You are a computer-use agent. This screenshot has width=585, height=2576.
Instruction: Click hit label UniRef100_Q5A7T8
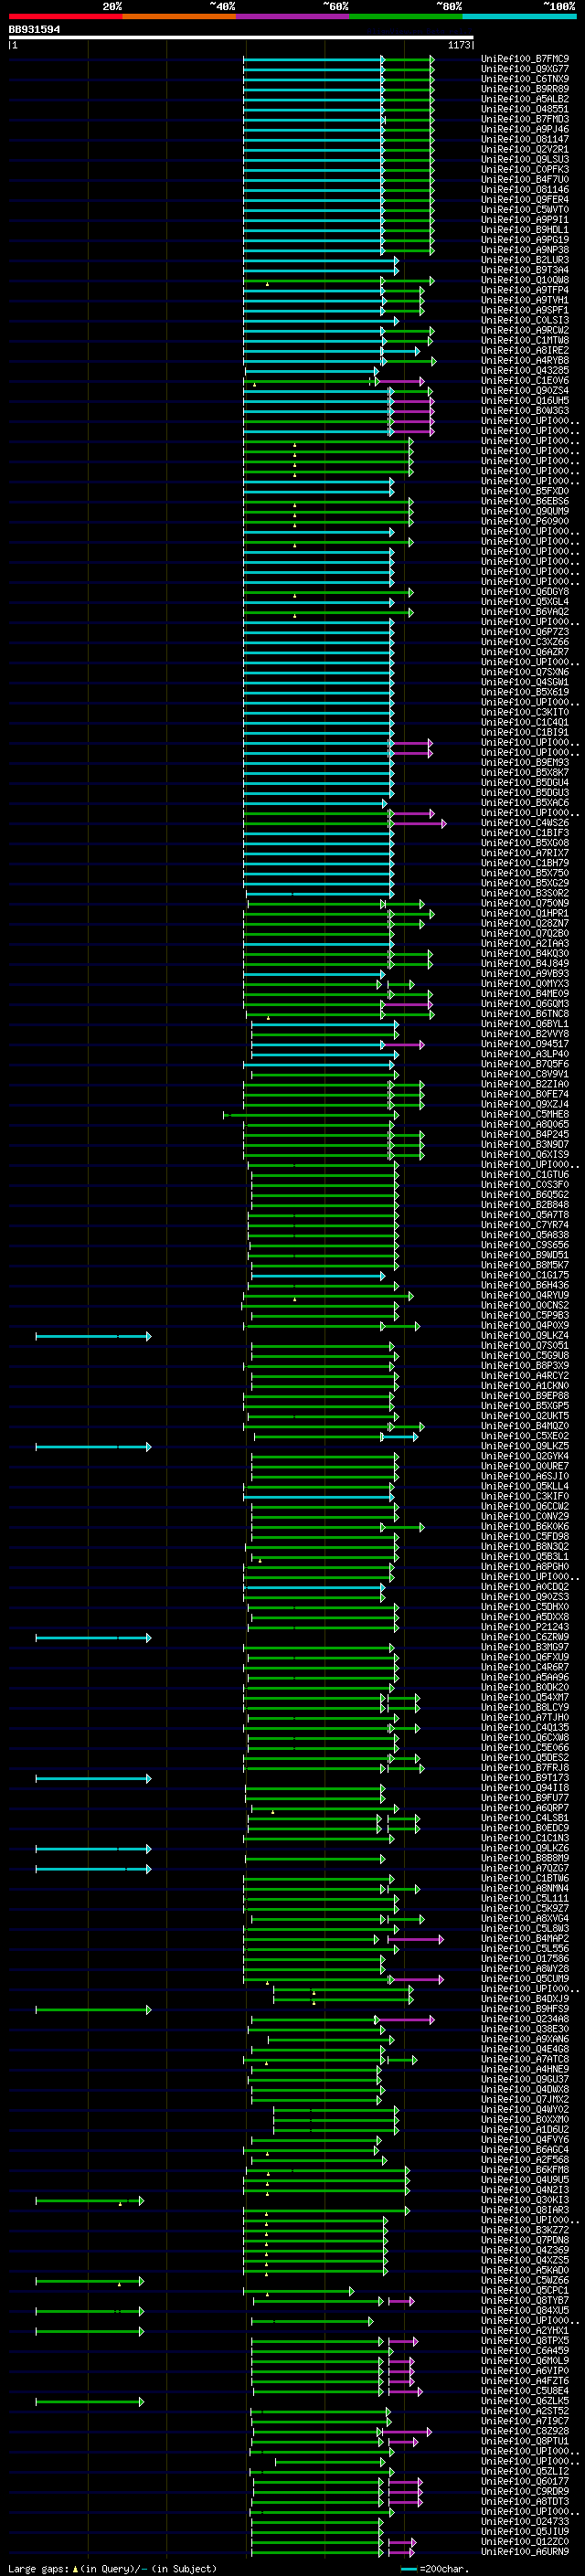(525, 1214)
